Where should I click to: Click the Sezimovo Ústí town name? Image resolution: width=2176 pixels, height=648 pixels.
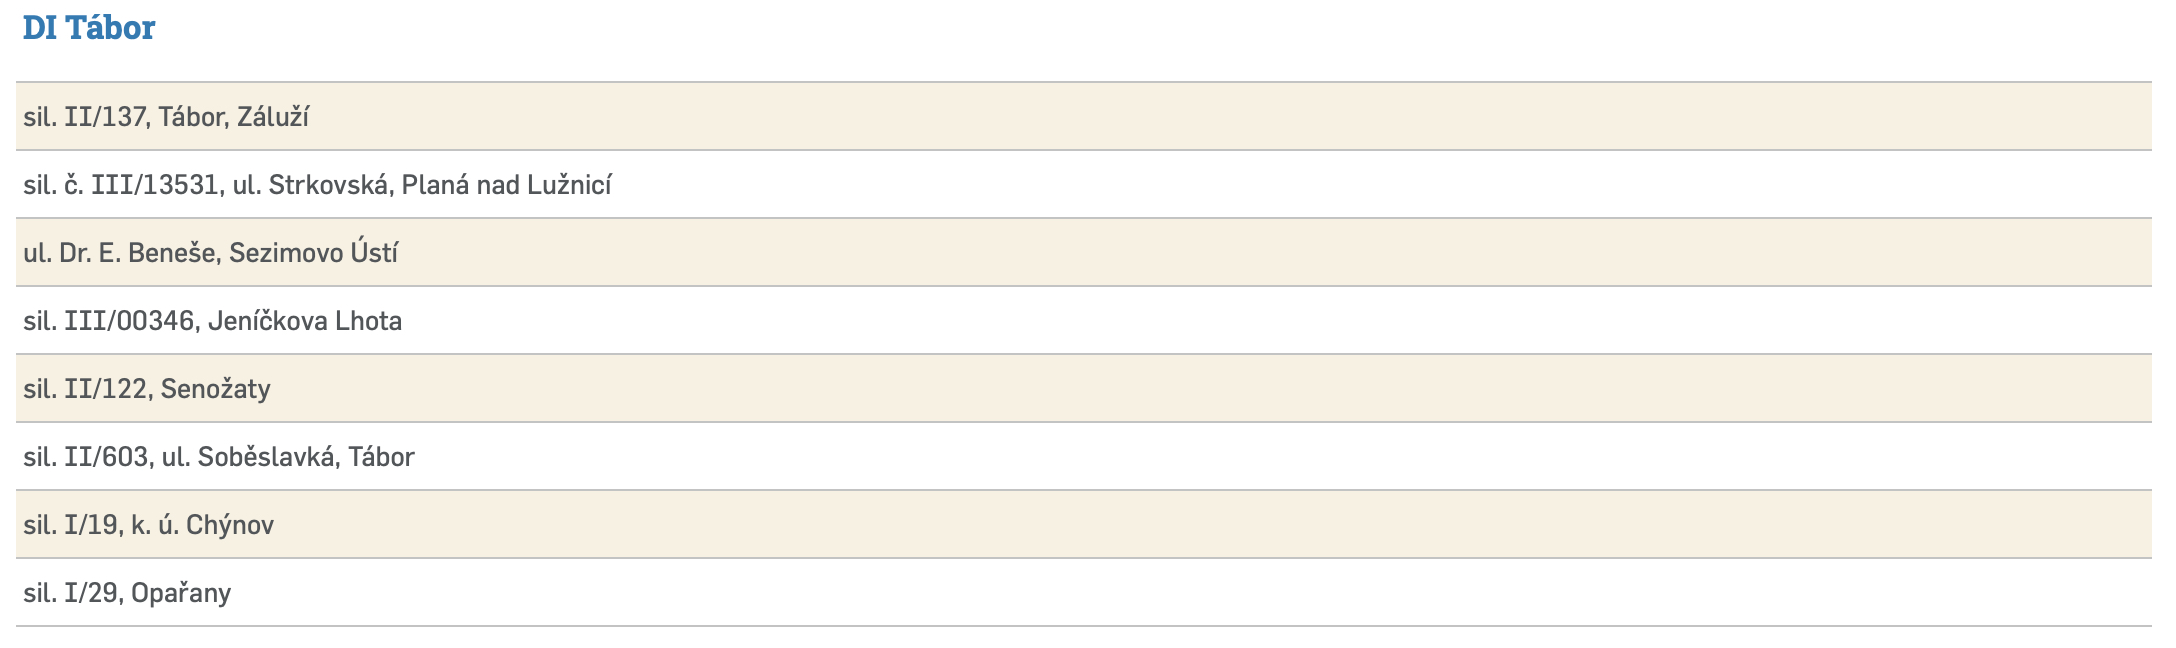[x=313, y=253]
